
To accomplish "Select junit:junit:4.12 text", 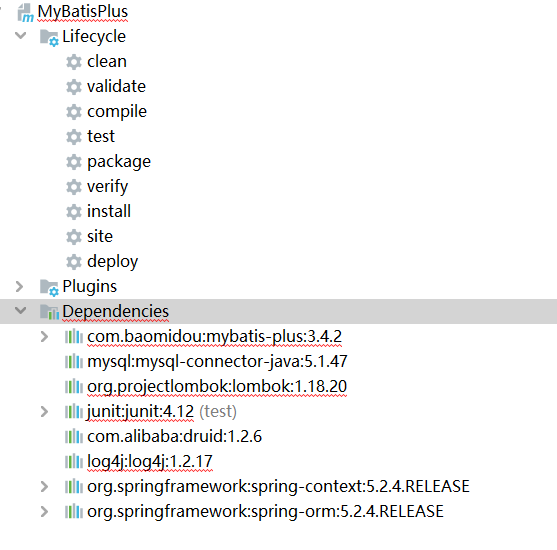I will coord(141,412).
